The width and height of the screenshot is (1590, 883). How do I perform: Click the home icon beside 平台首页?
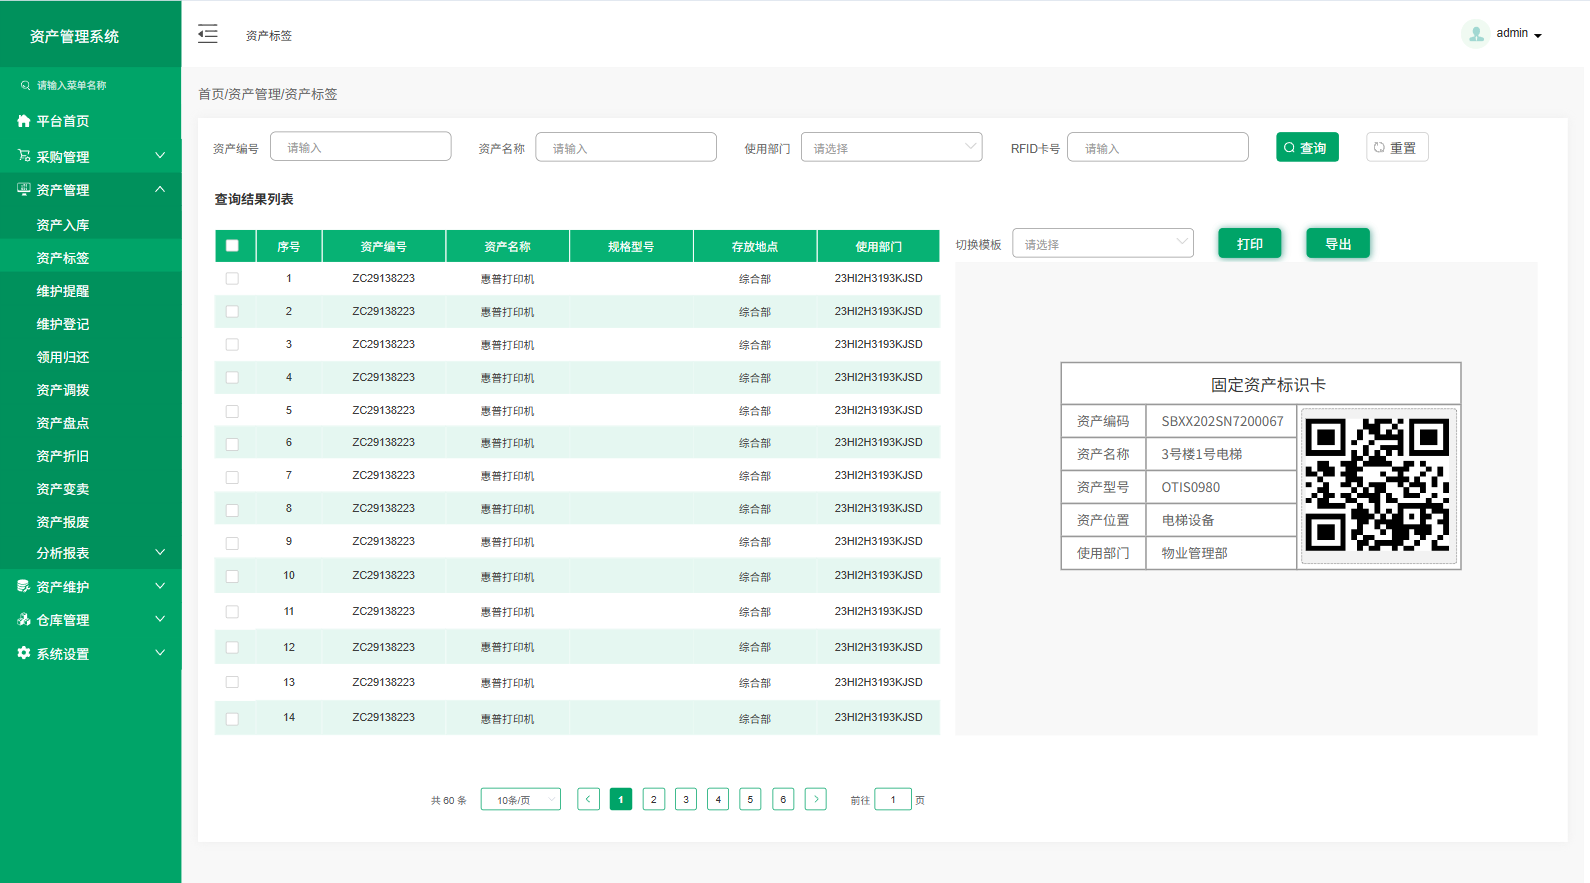[x=24, y=121]
